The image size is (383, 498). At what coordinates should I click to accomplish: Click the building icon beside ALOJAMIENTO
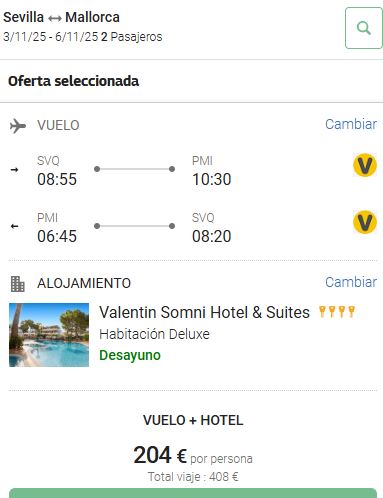tap(18, 284)
